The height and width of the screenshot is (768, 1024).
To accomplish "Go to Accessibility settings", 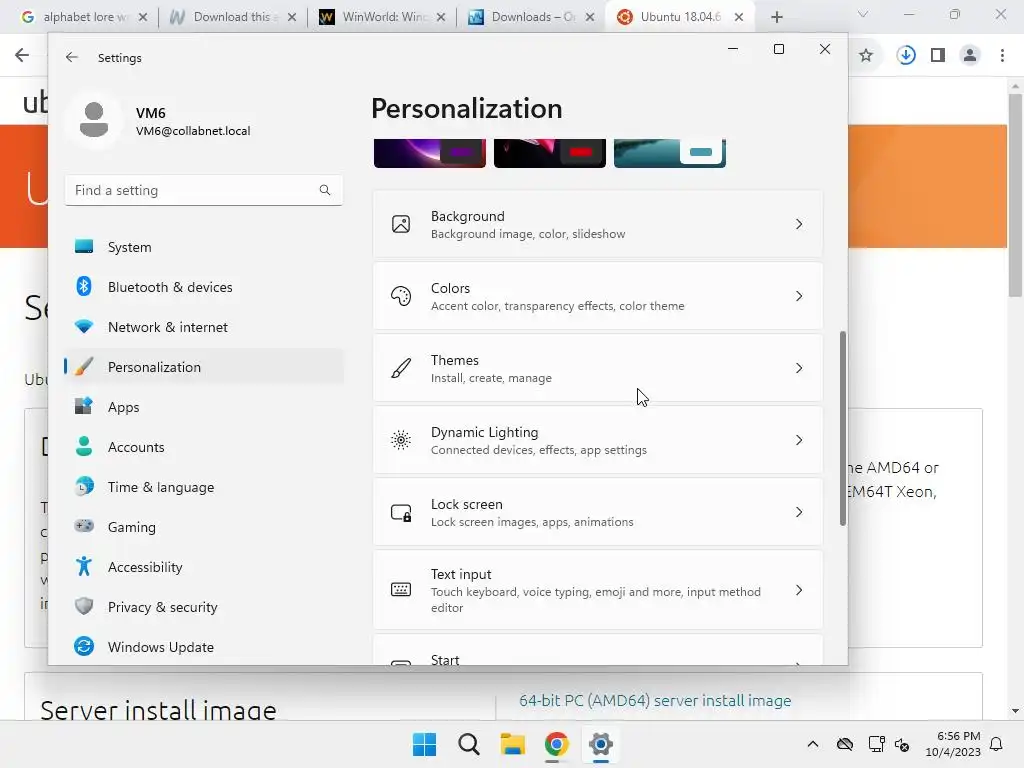I will coord(204,567).
